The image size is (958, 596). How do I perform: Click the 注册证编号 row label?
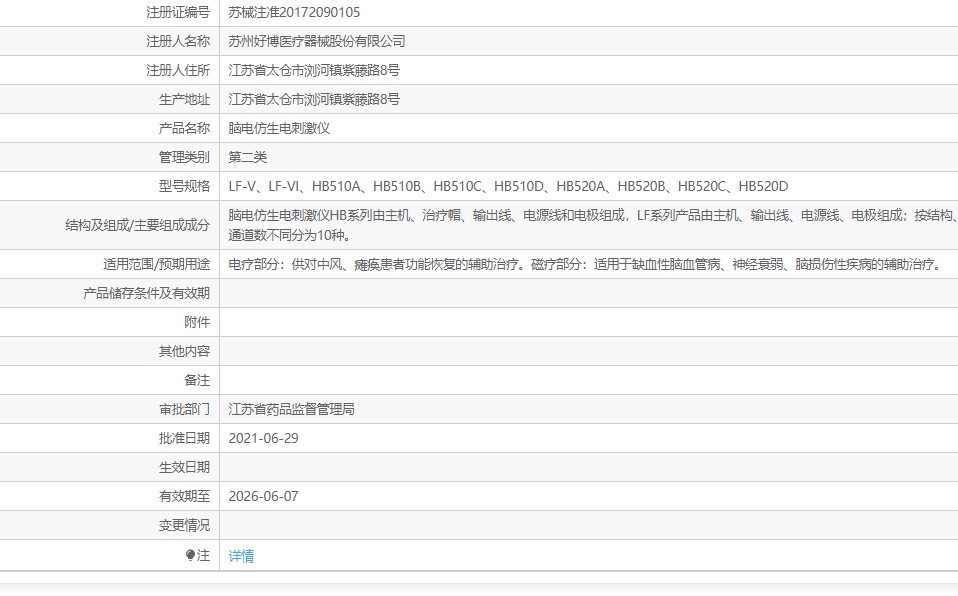[177, 13]
